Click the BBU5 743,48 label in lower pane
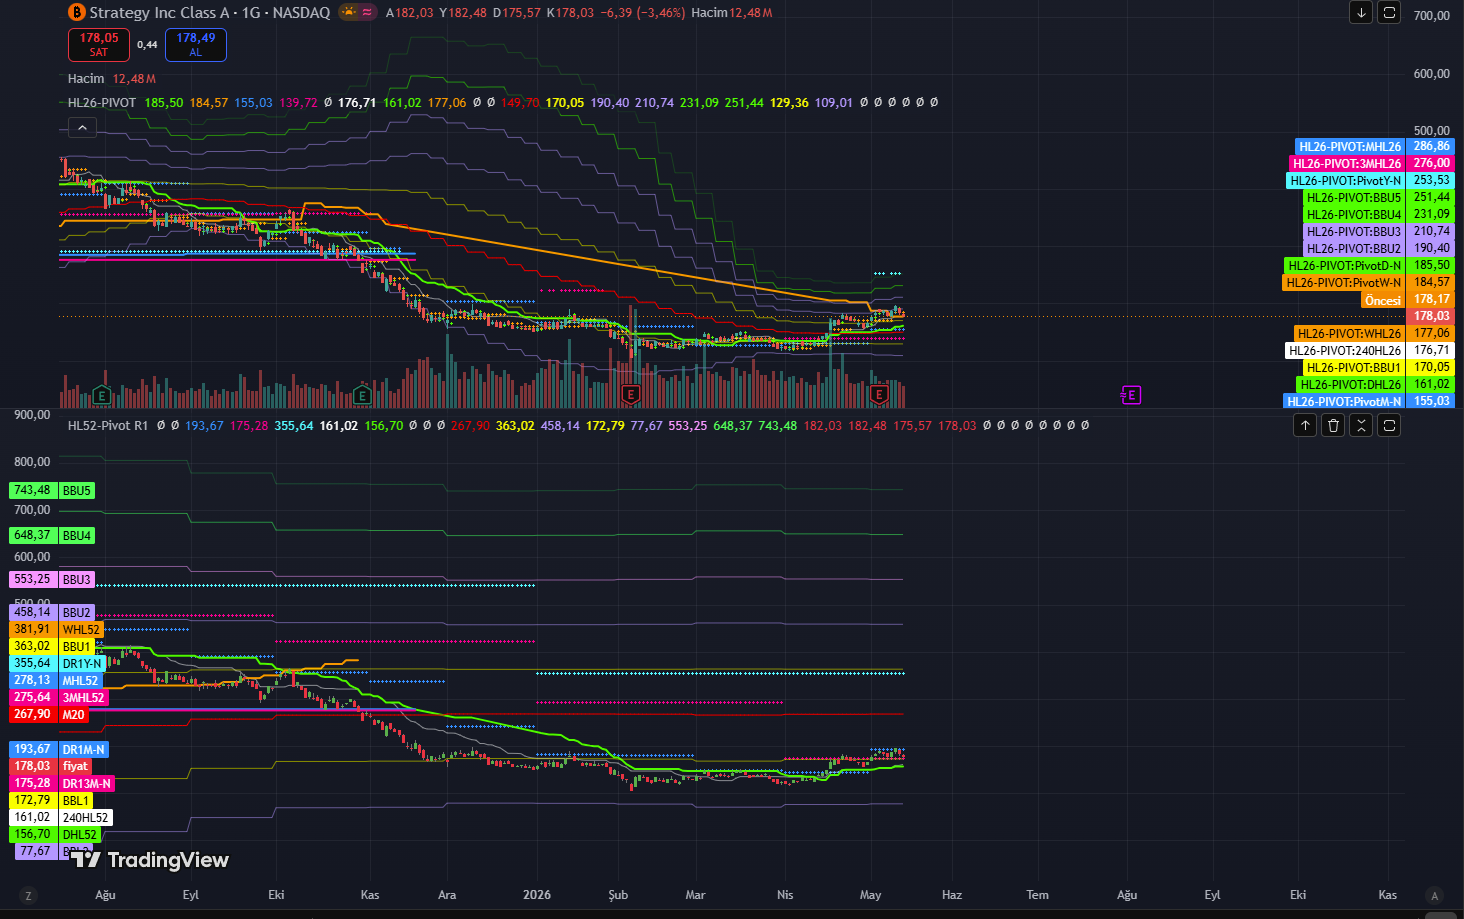Screen dimensions: 1464x919 pos(52,491)
